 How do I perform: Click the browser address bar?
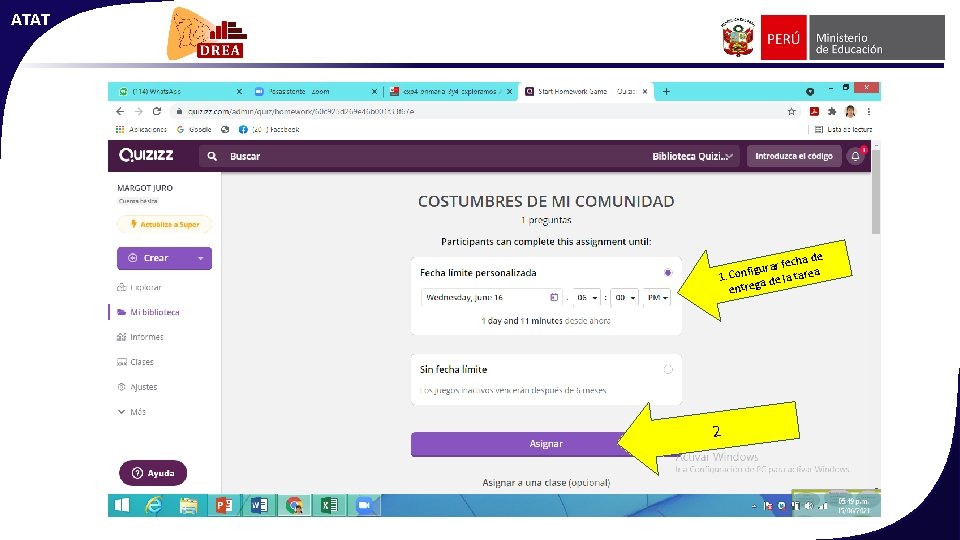click(x=478, y=111)
